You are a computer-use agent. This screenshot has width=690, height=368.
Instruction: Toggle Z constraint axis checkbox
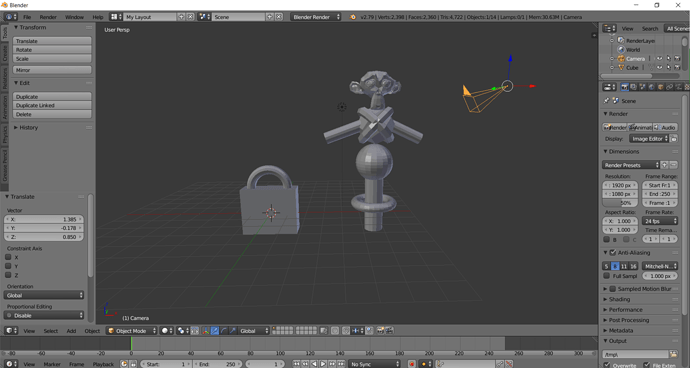tap(8, 275)
